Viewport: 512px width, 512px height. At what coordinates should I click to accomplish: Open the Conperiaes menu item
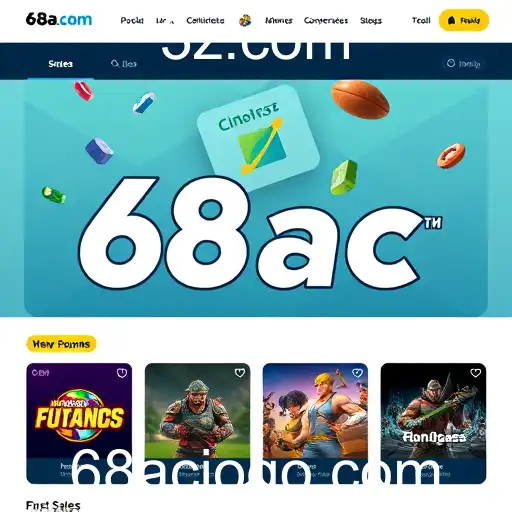[x=326, y=21]
